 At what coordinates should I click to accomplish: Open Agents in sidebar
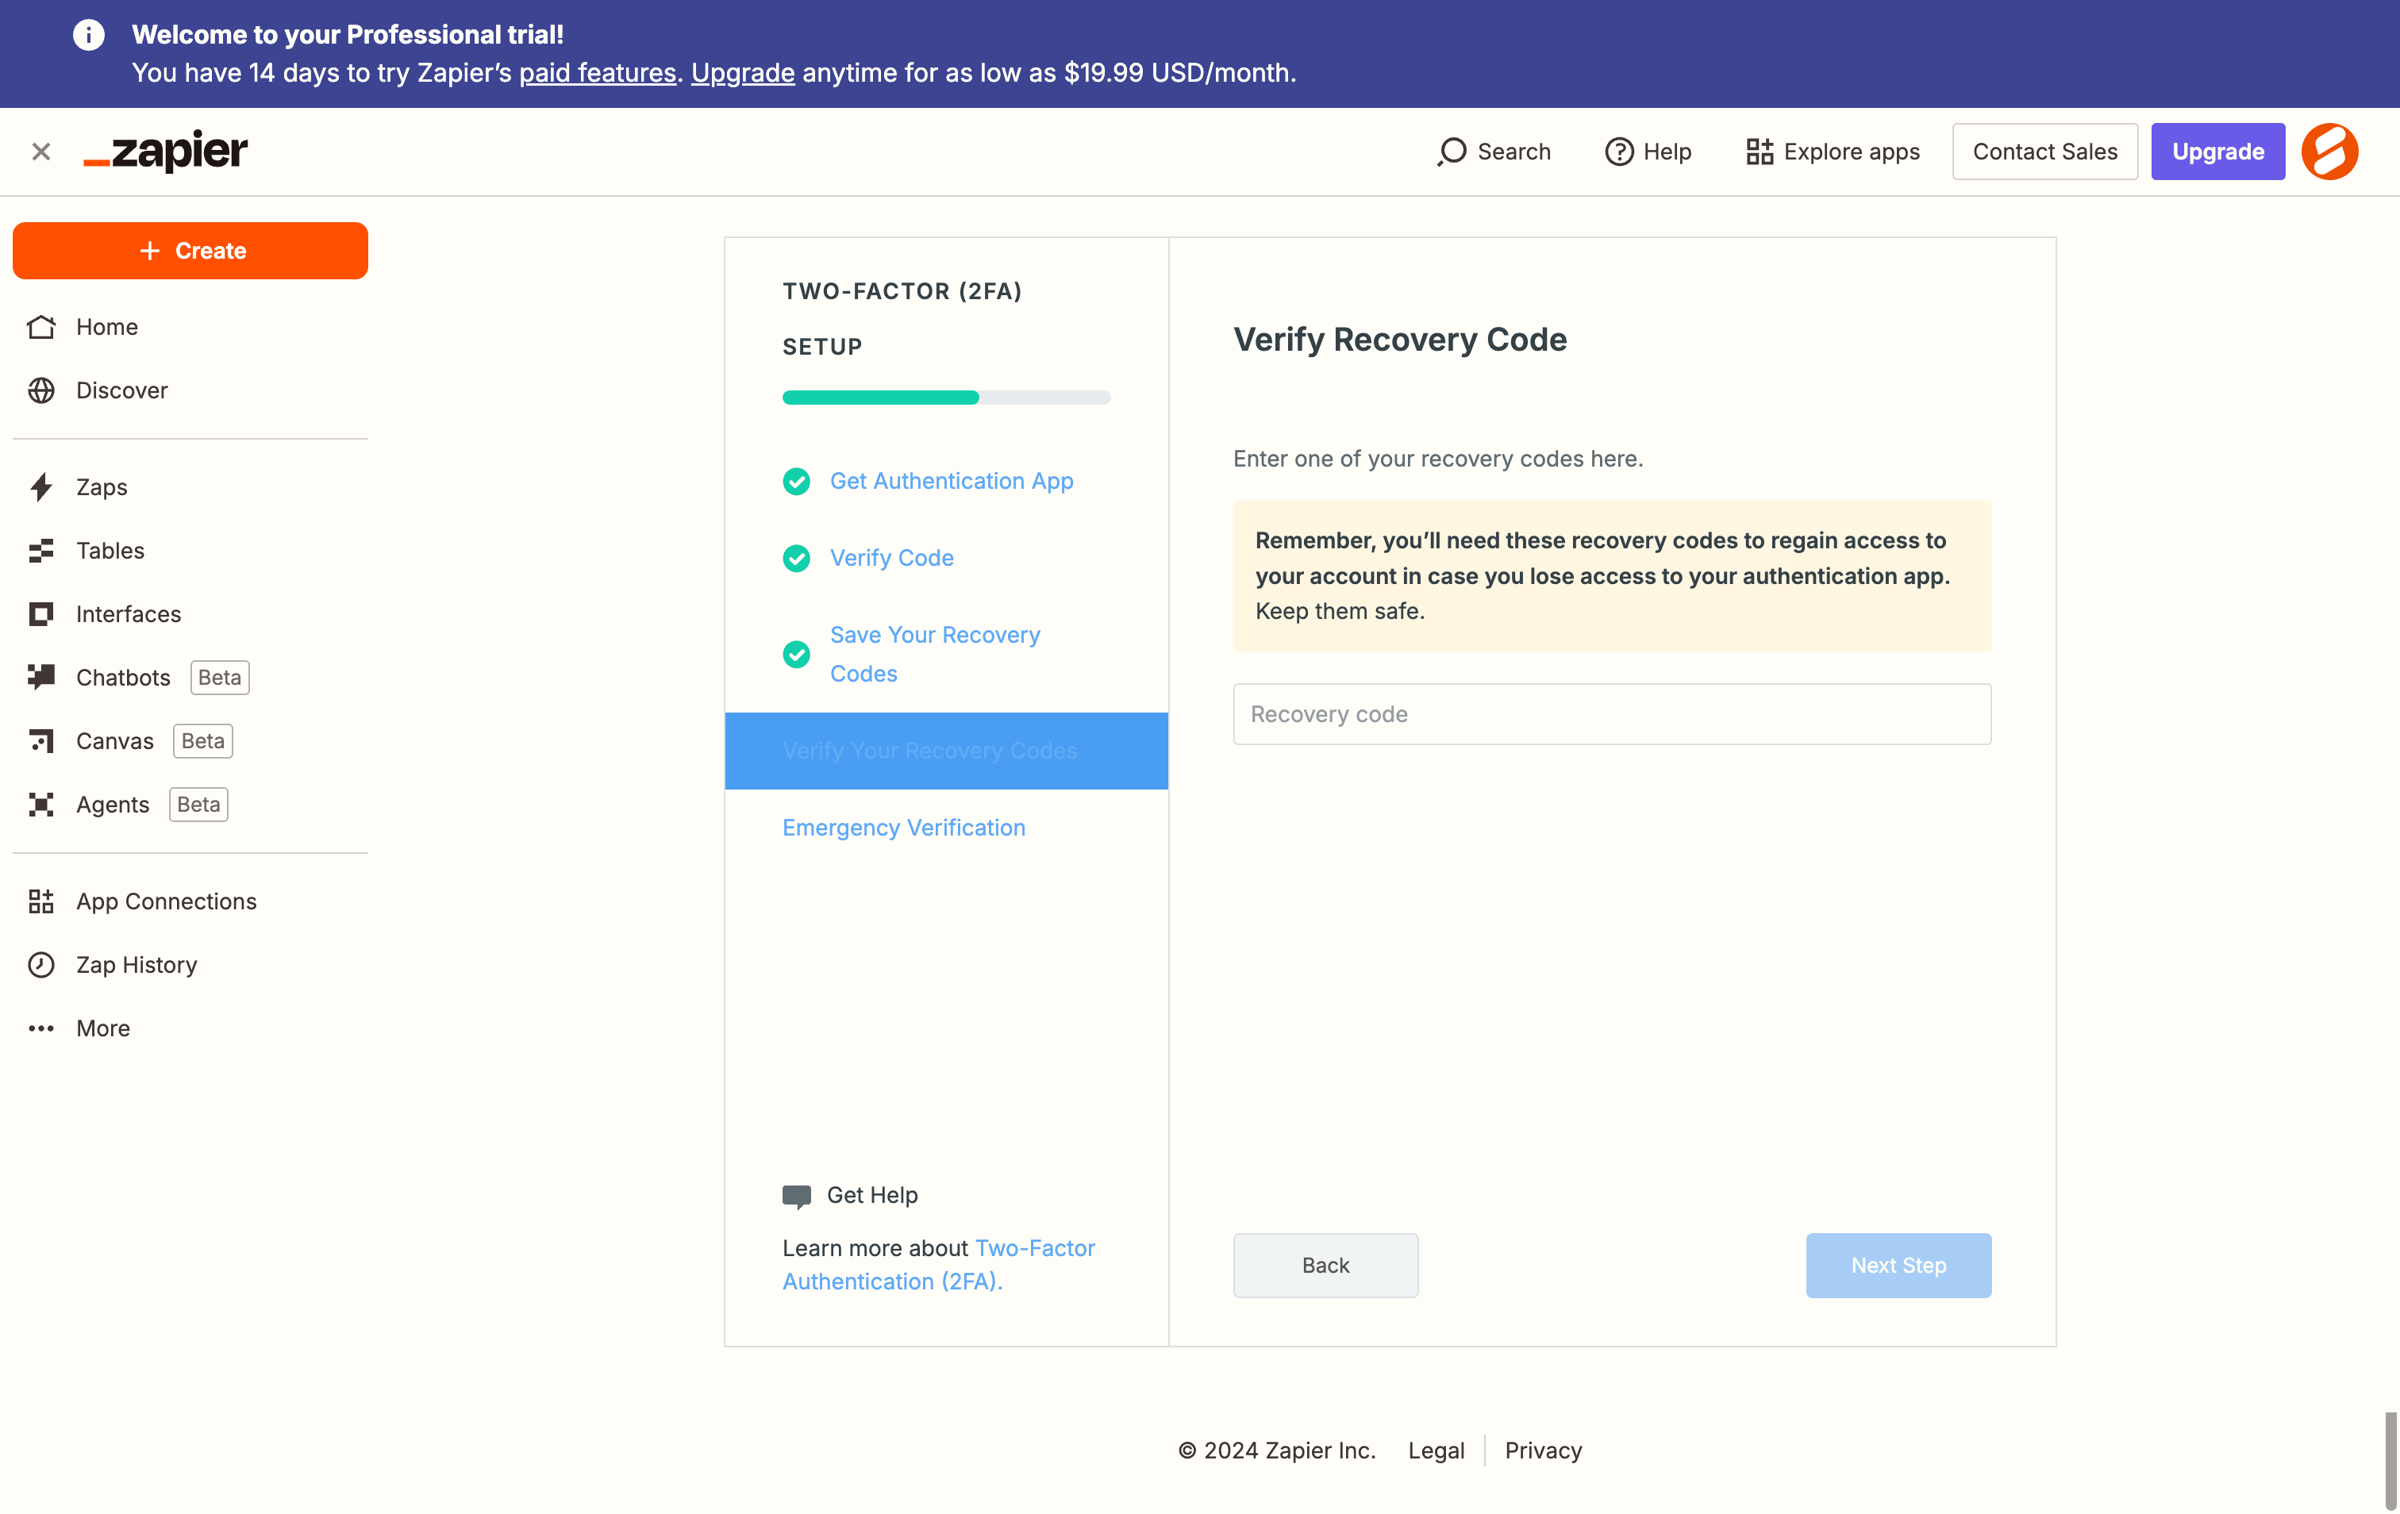[190, 804]
